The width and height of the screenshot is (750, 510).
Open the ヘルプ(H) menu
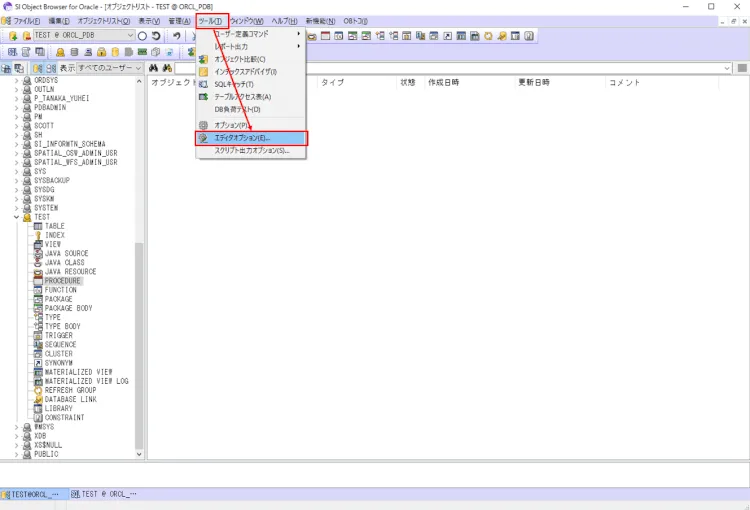tap(284, 21)
